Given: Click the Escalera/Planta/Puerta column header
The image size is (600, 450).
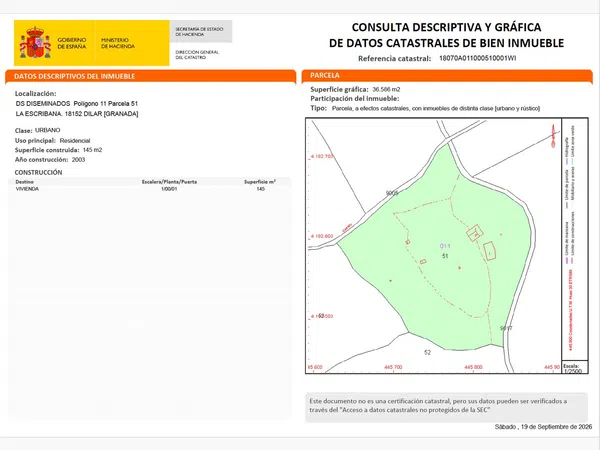Looking at the screenshot, I should [169, 182].
